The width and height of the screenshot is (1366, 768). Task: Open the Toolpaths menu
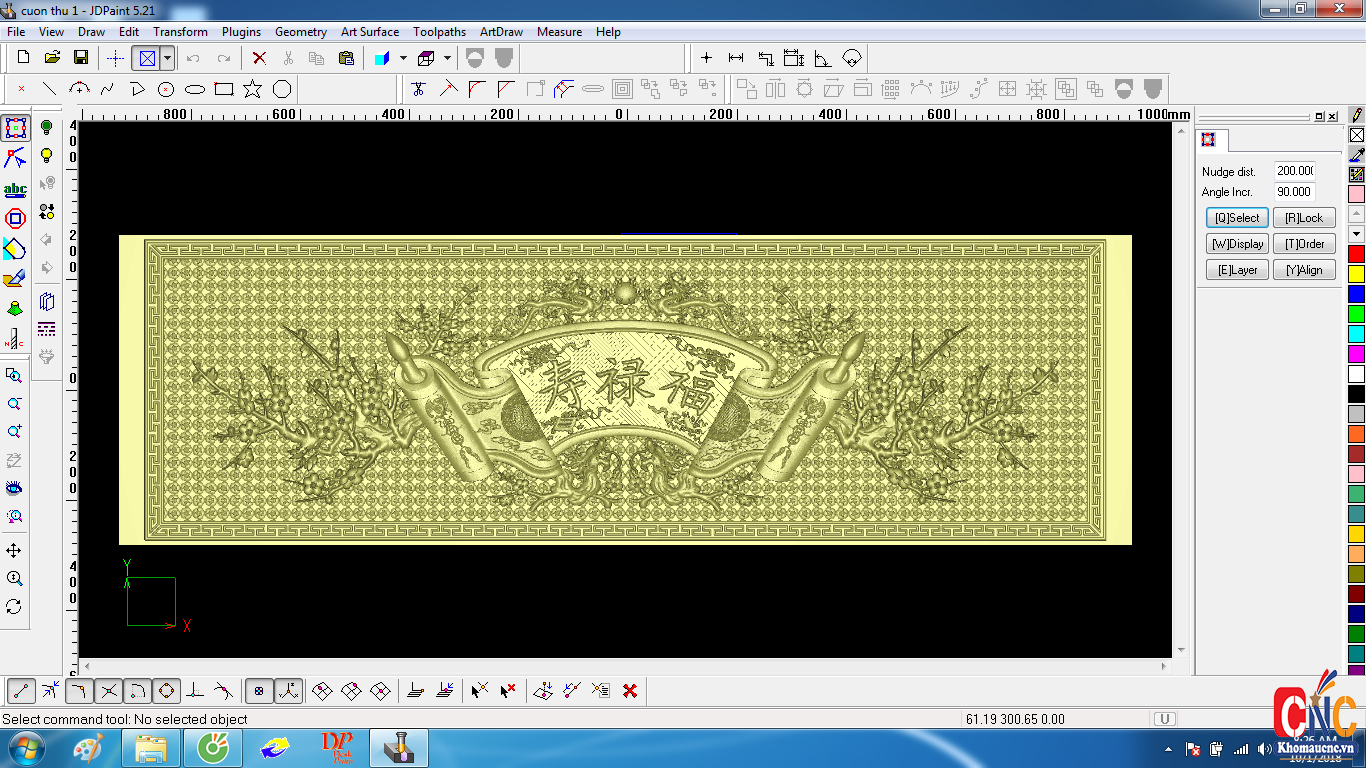point(439,32)
